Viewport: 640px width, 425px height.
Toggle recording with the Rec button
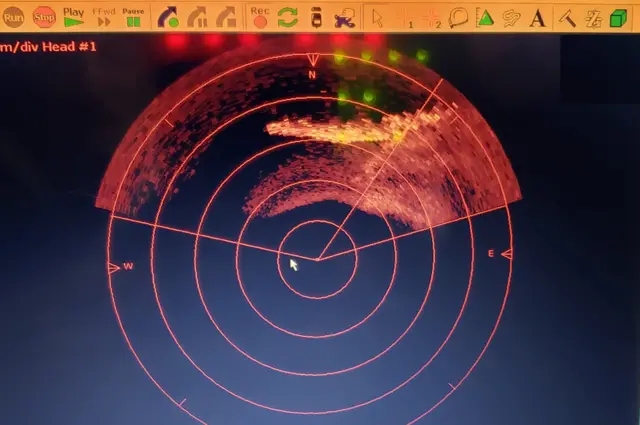(x=260, y=17)
